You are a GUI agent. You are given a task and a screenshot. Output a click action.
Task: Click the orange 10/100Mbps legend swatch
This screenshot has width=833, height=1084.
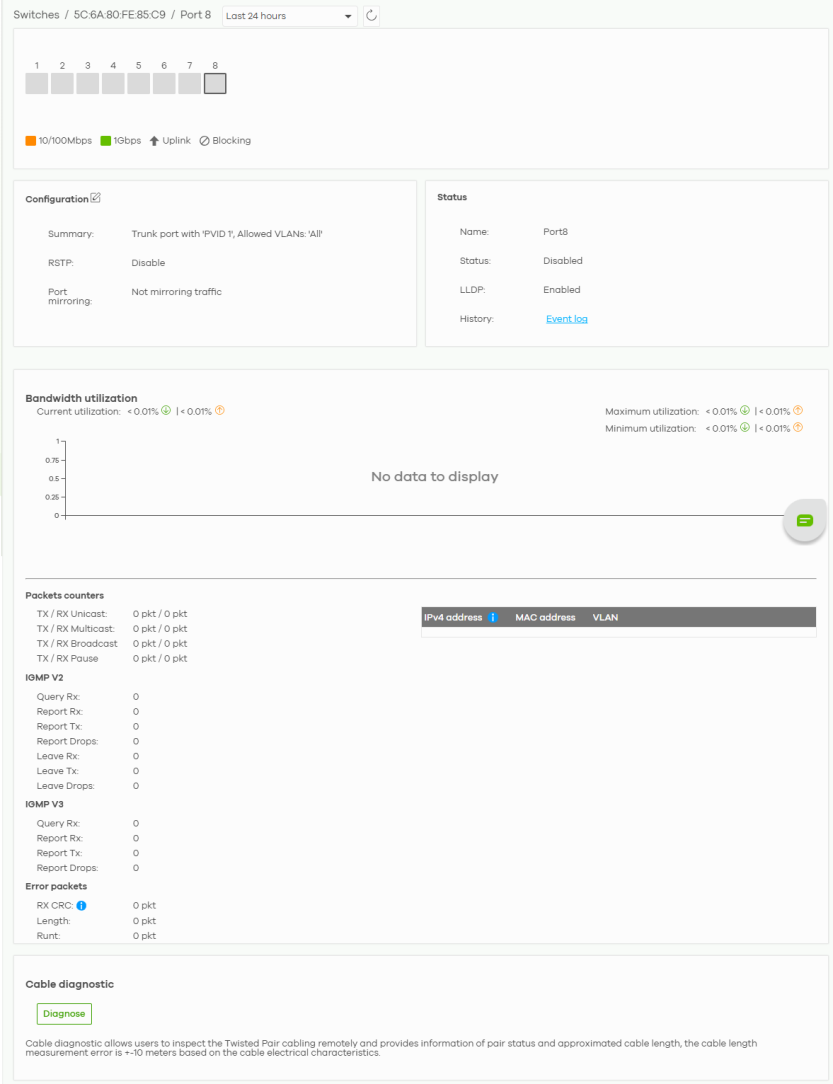tap(31, 141)
